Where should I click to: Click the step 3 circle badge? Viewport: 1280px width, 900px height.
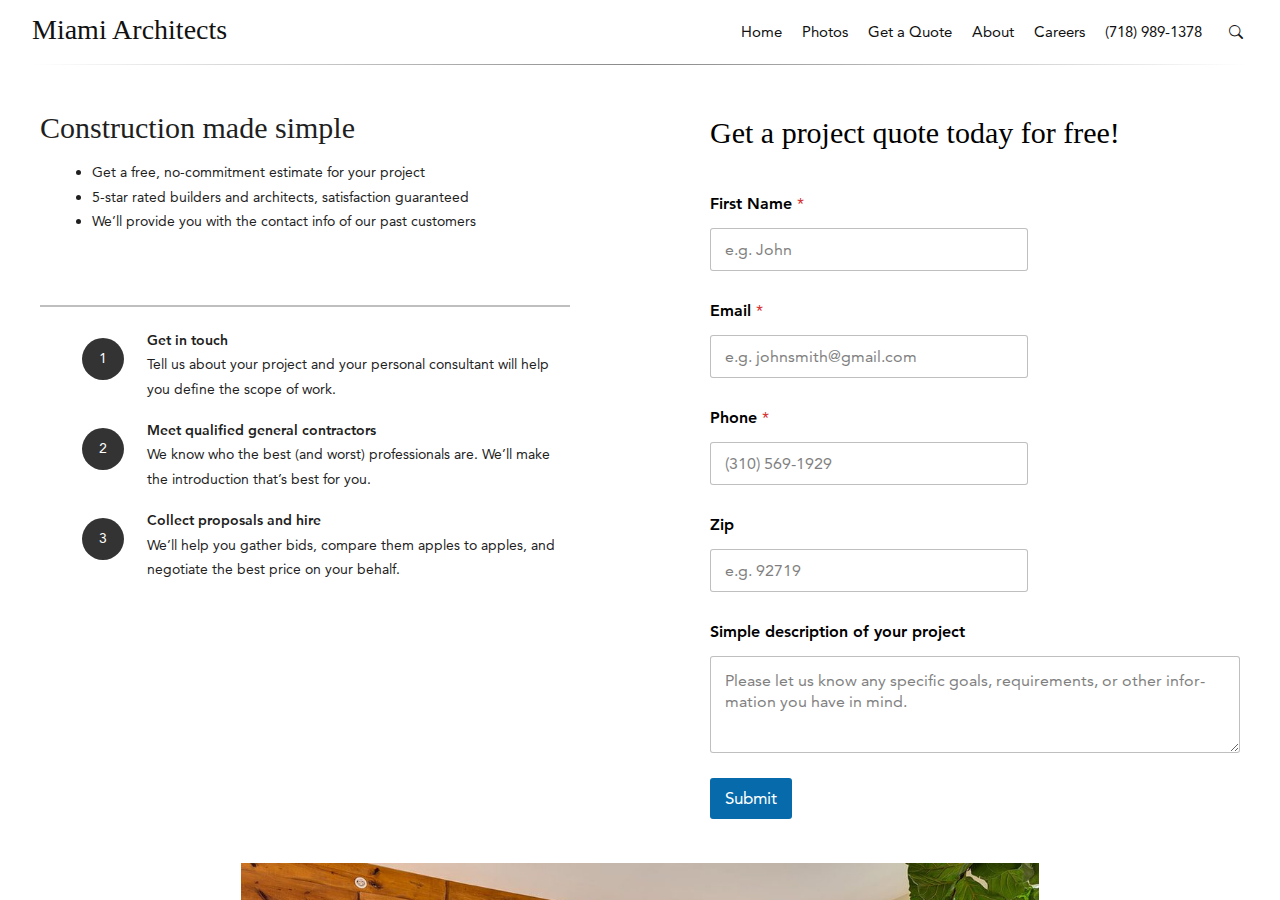103,539
